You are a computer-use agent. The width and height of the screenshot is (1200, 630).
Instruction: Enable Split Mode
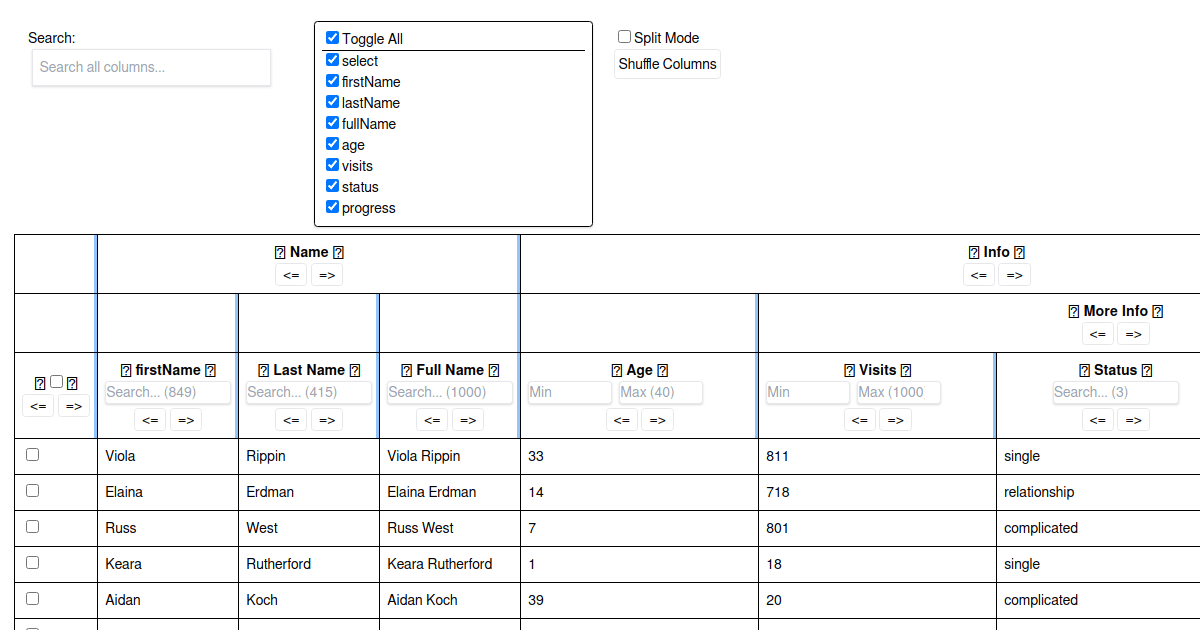point(624,36)
